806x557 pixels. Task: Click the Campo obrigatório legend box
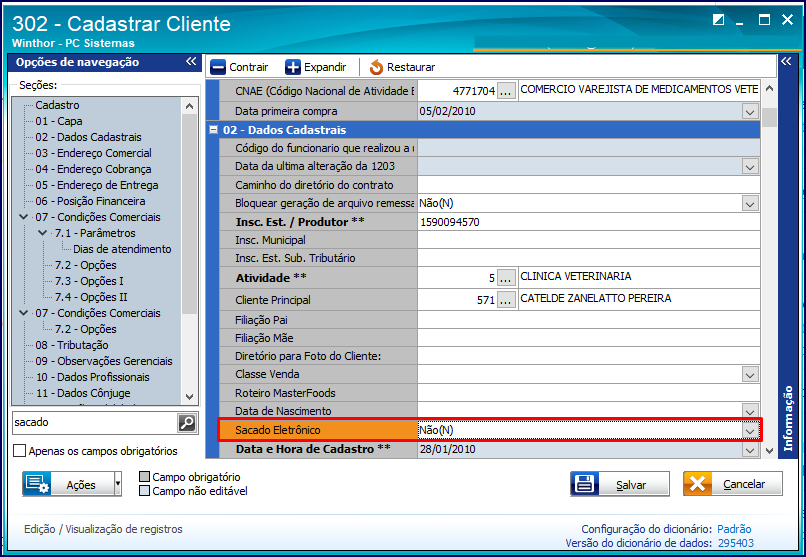coord(145,477)
